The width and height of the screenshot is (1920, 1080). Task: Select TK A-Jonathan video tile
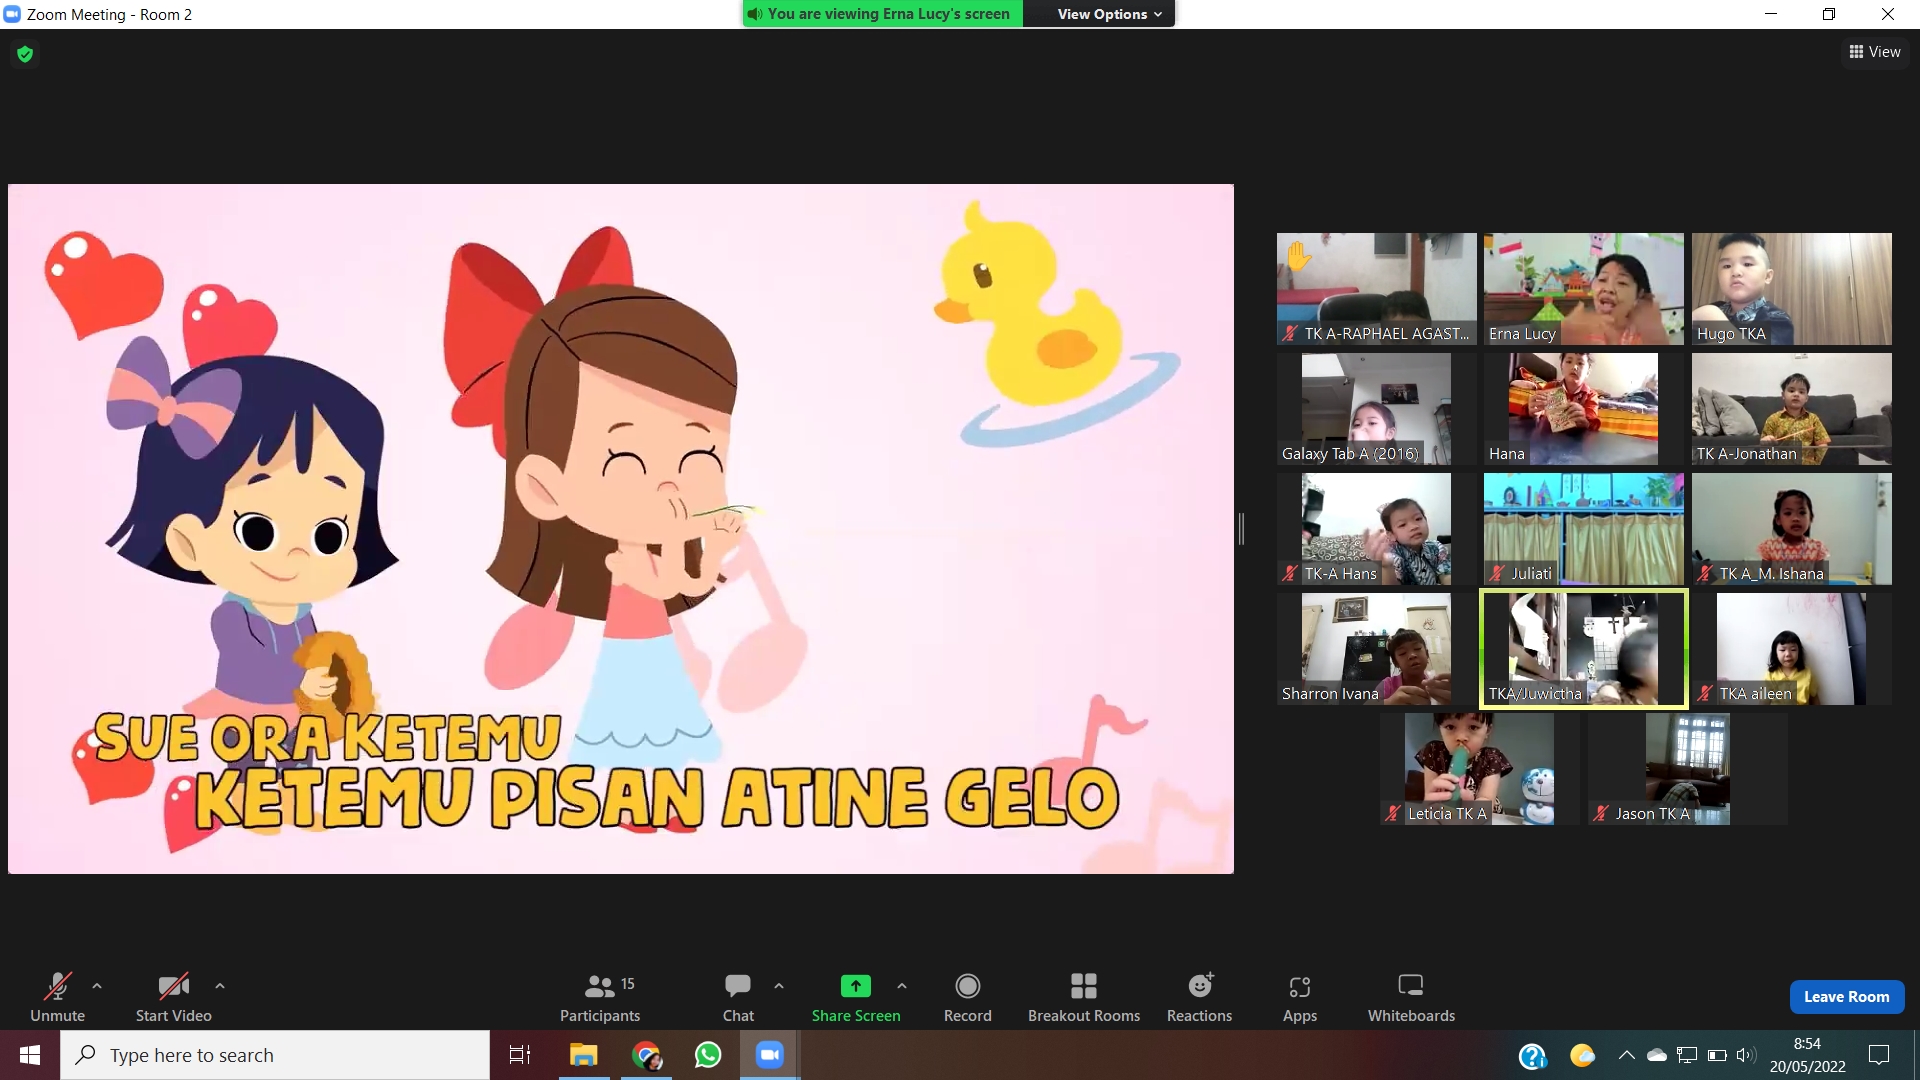click(1792, 409)
